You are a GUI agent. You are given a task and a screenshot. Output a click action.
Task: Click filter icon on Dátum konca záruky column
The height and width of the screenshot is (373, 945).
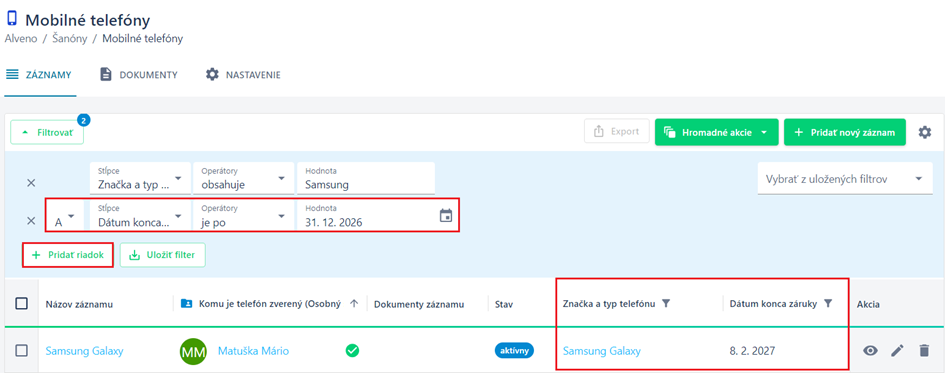click(x=827, y=304)
